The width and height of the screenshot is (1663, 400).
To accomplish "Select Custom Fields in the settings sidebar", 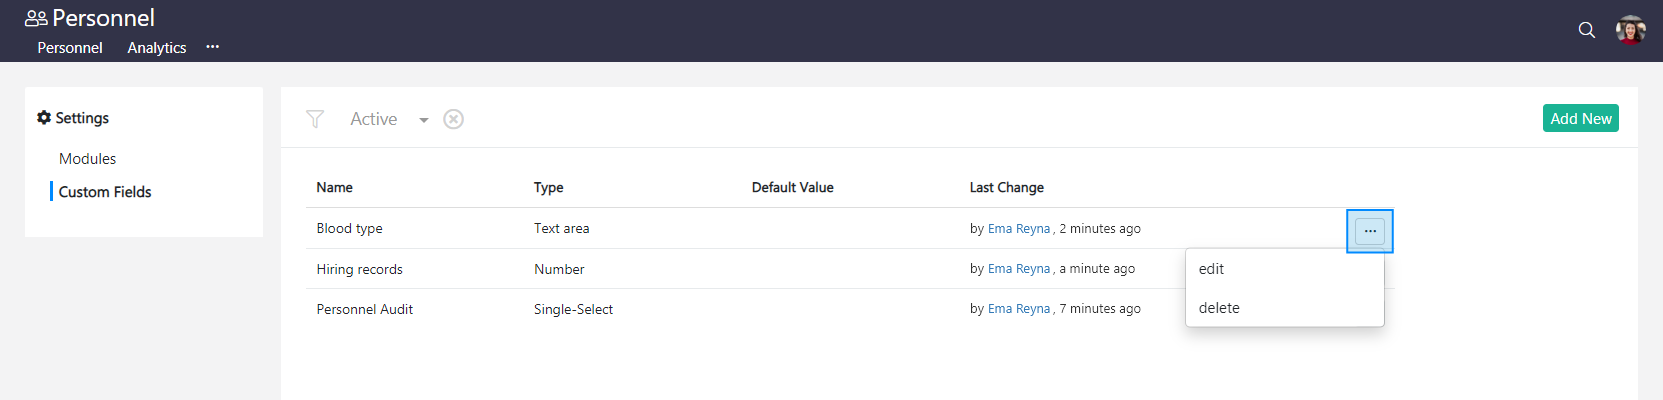I will (105, 192).
